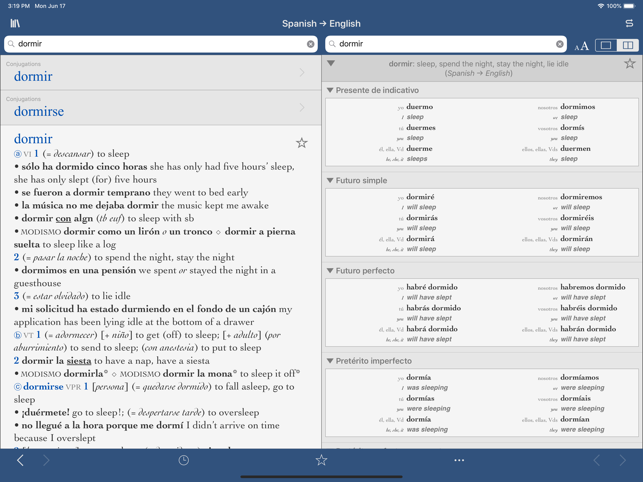Screen dimensions: 643x482
Task: Select the 'dormiréis' conjugation
Action: (x=577, y=218)
